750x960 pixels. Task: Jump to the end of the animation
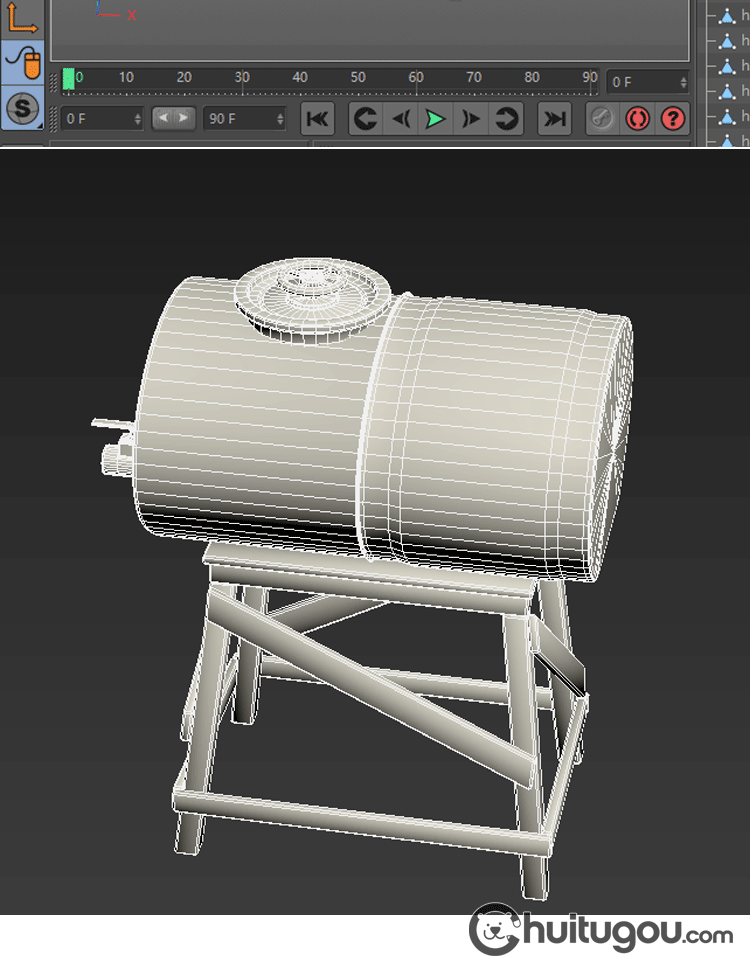click(553, 119)
